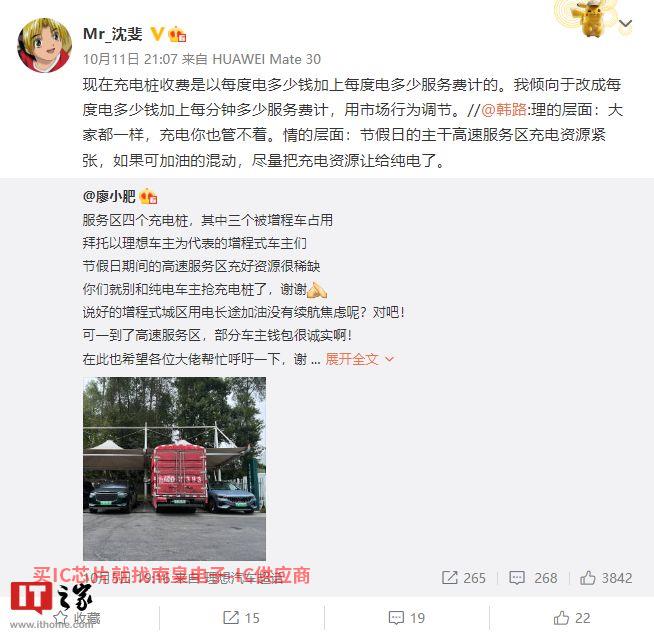The width and height of the screenshot is (654, 638).
Task: Like this post showing 22 likes
Action: (x=571, y=618)
